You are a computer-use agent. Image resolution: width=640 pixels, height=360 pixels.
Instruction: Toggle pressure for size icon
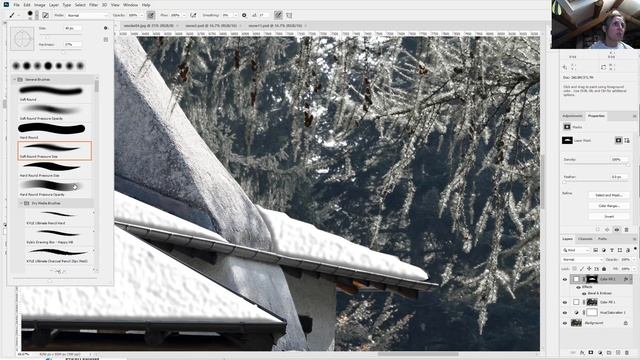tap(278, 15)
